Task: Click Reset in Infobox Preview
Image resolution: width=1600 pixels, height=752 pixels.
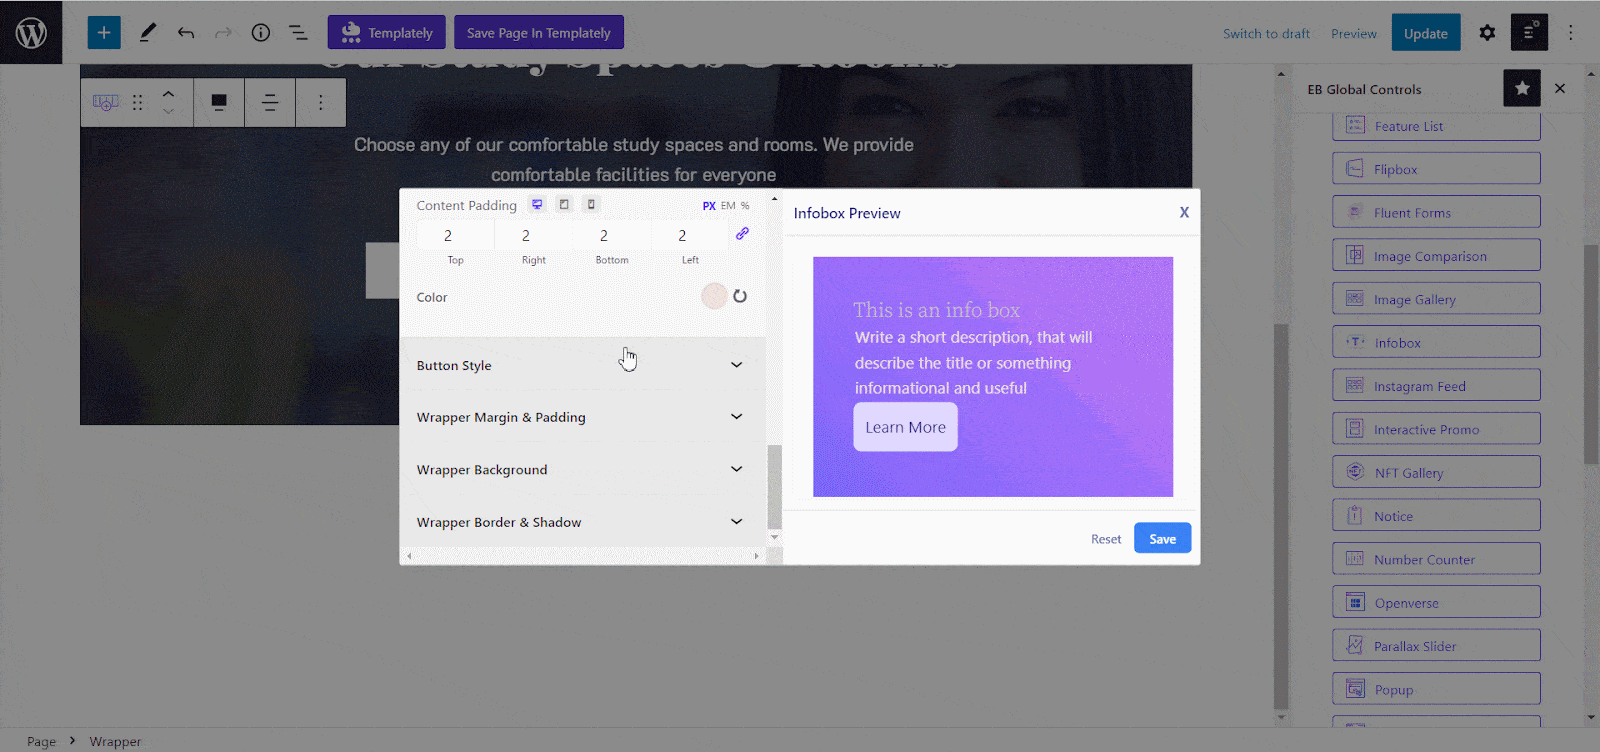Action: (x=1106, y=539)
